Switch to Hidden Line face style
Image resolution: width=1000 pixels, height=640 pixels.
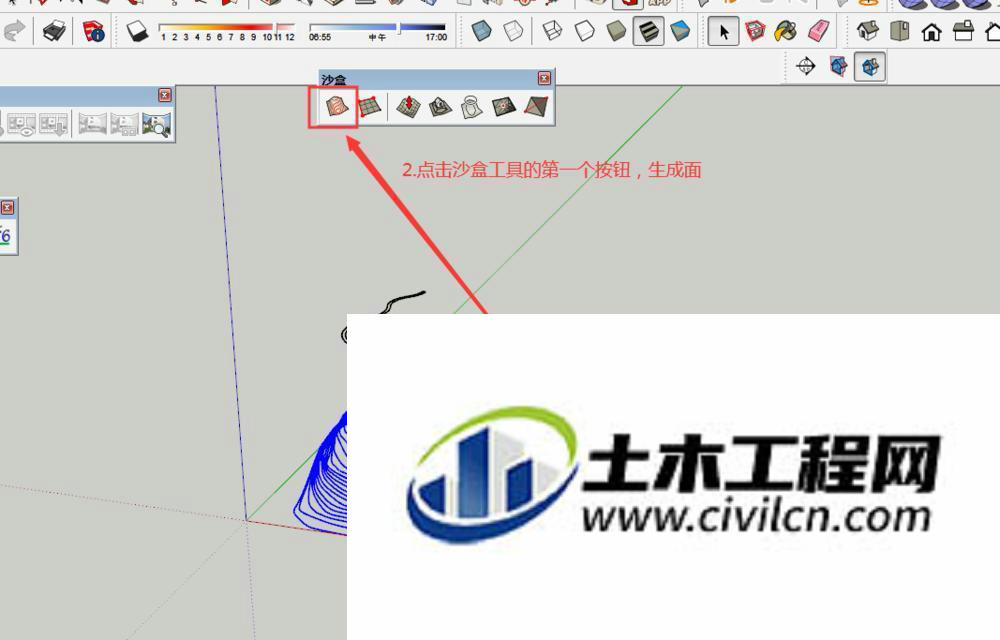584,31
